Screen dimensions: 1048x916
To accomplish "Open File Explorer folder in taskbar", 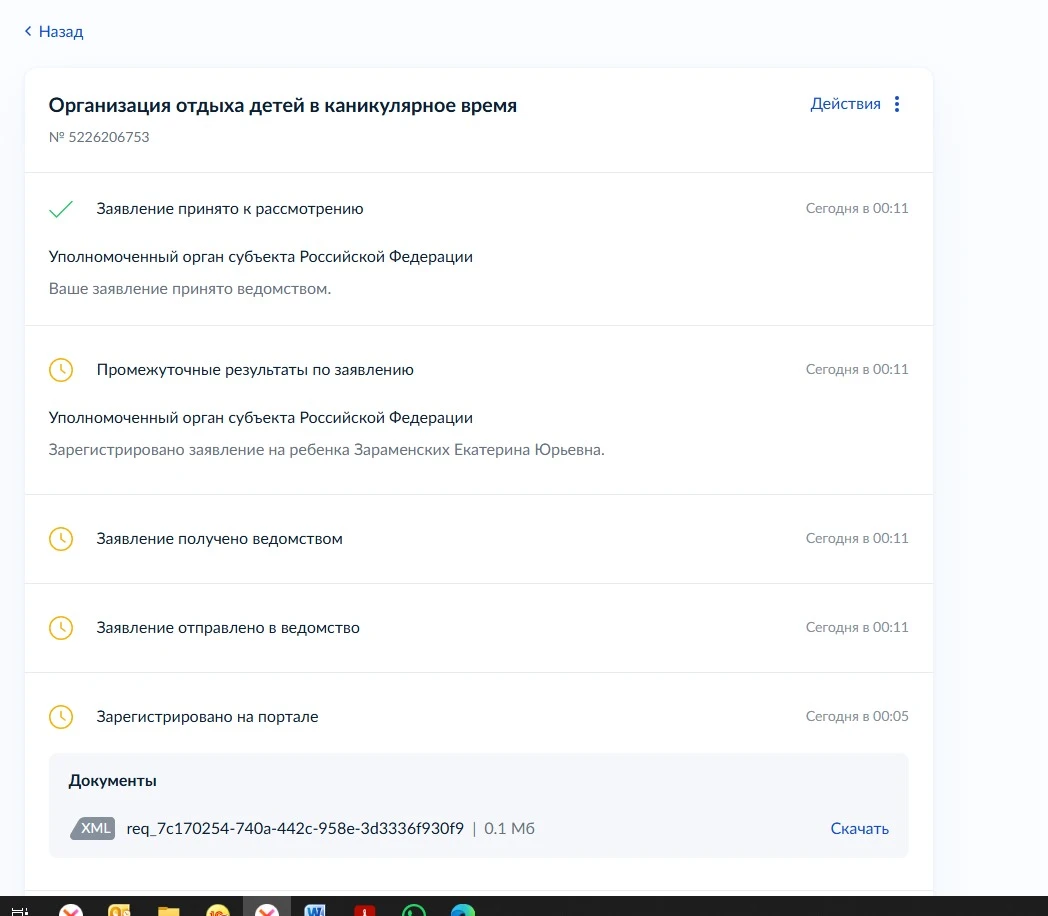I will (x=168, y=910).
